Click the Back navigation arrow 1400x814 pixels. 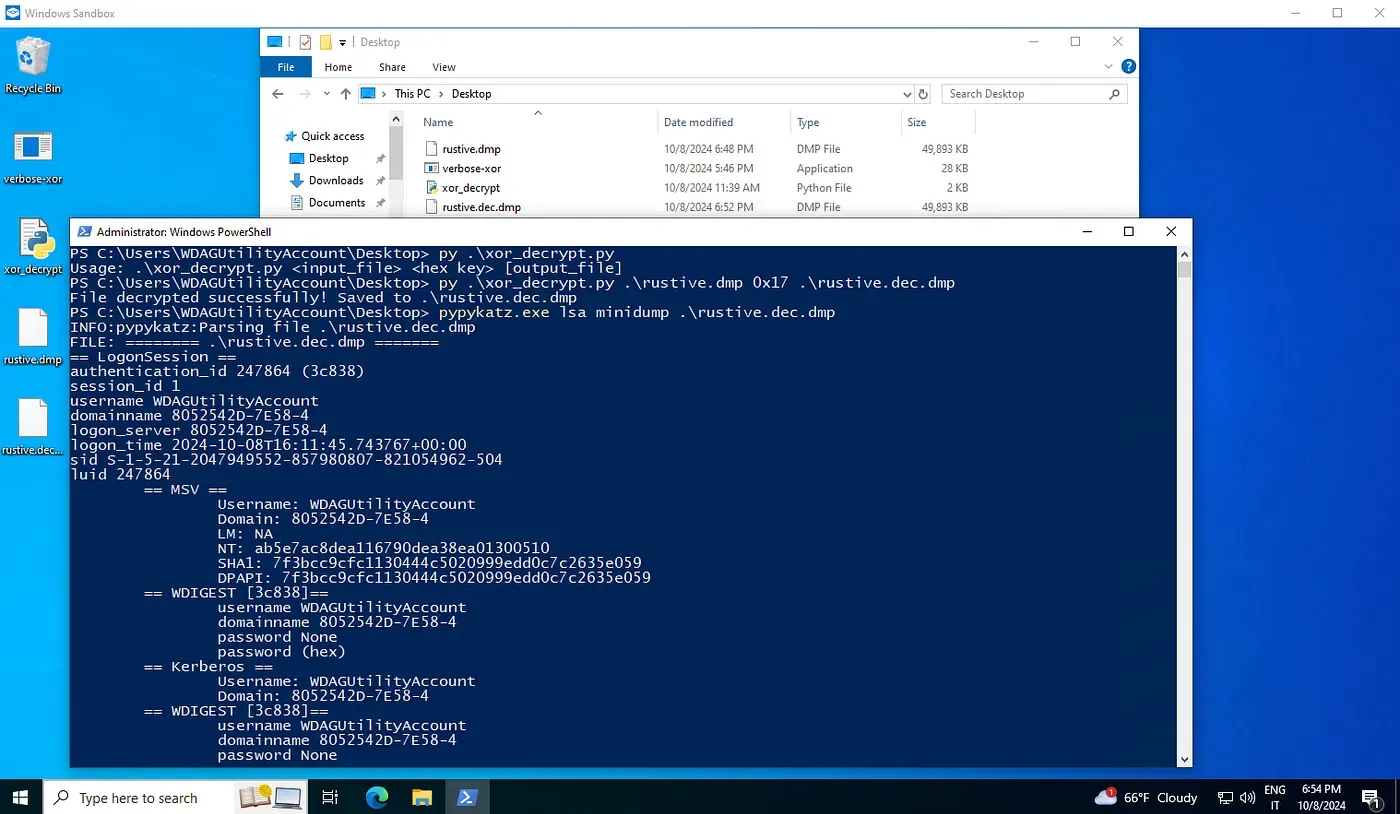tap(277, 93)
